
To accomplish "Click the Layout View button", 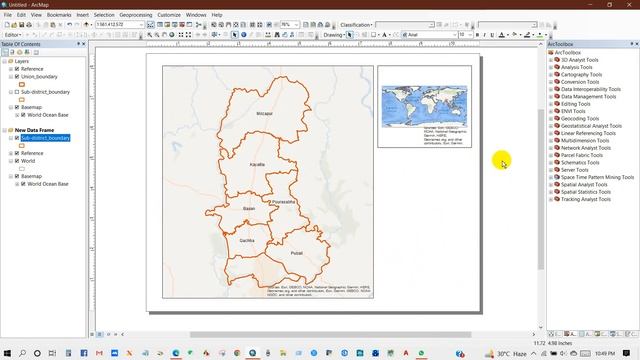I will click(x=100, y=334).
